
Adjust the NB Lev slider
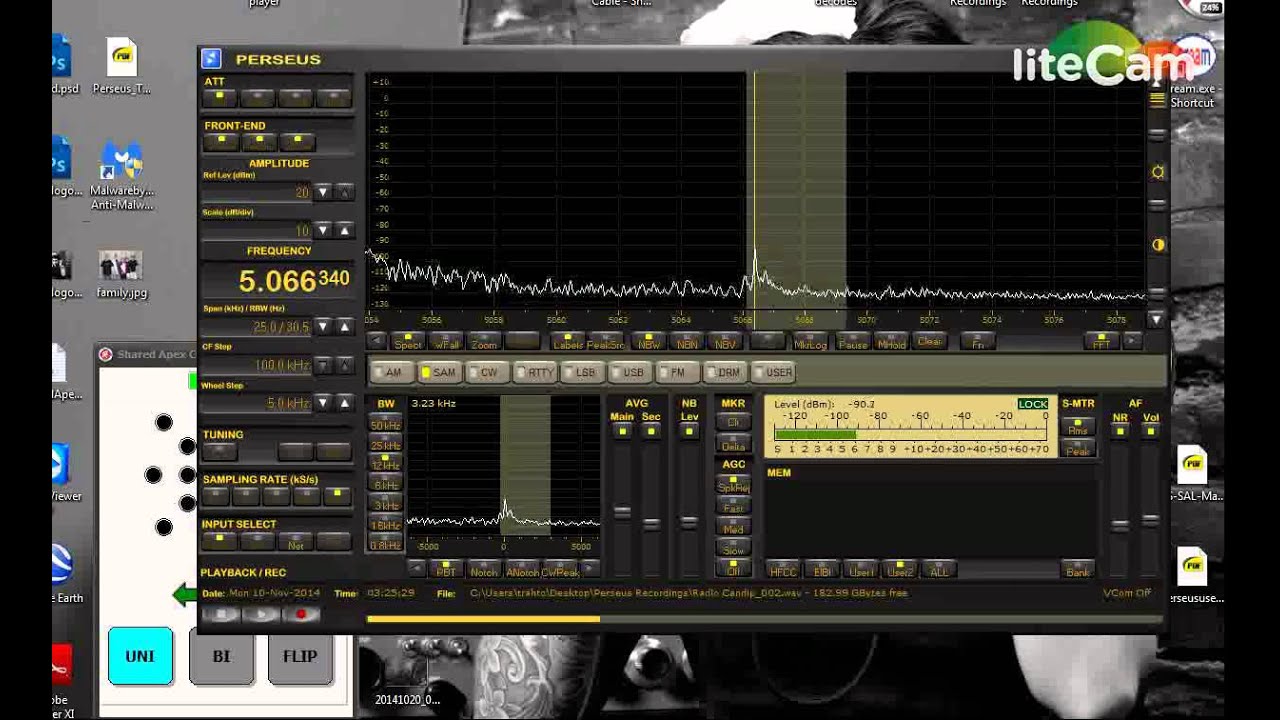tap(688, 522)
